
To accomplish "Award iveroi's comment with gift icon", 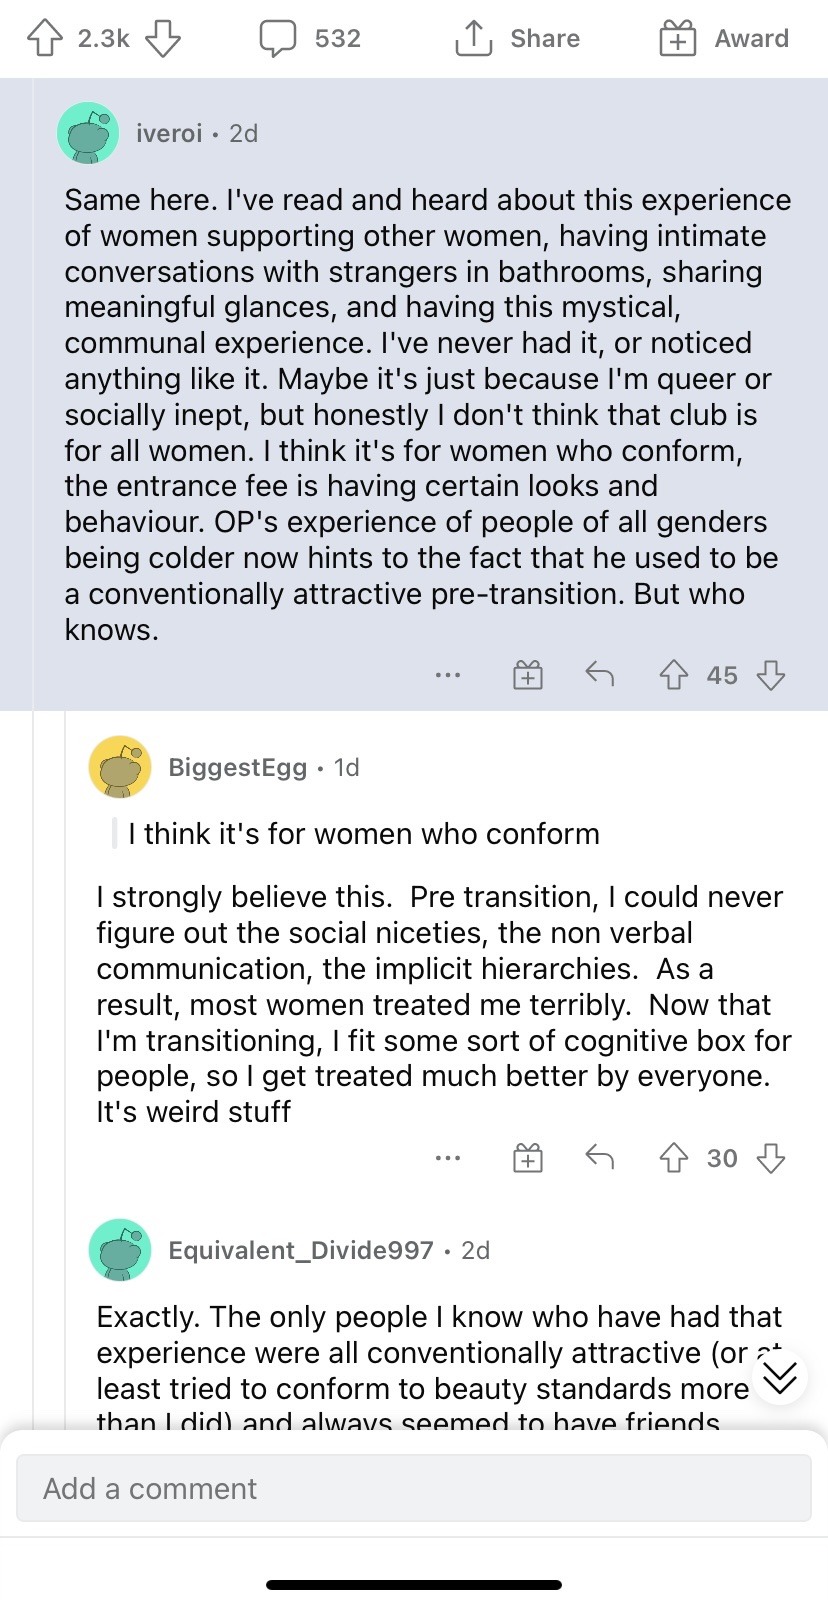I will click(x=528, y=676).
